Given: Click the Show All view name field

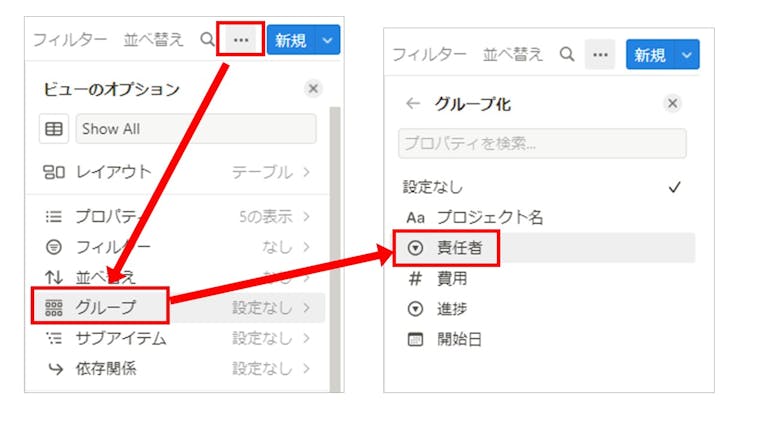Looking at the screenshot, I should [x=196, y=129].
